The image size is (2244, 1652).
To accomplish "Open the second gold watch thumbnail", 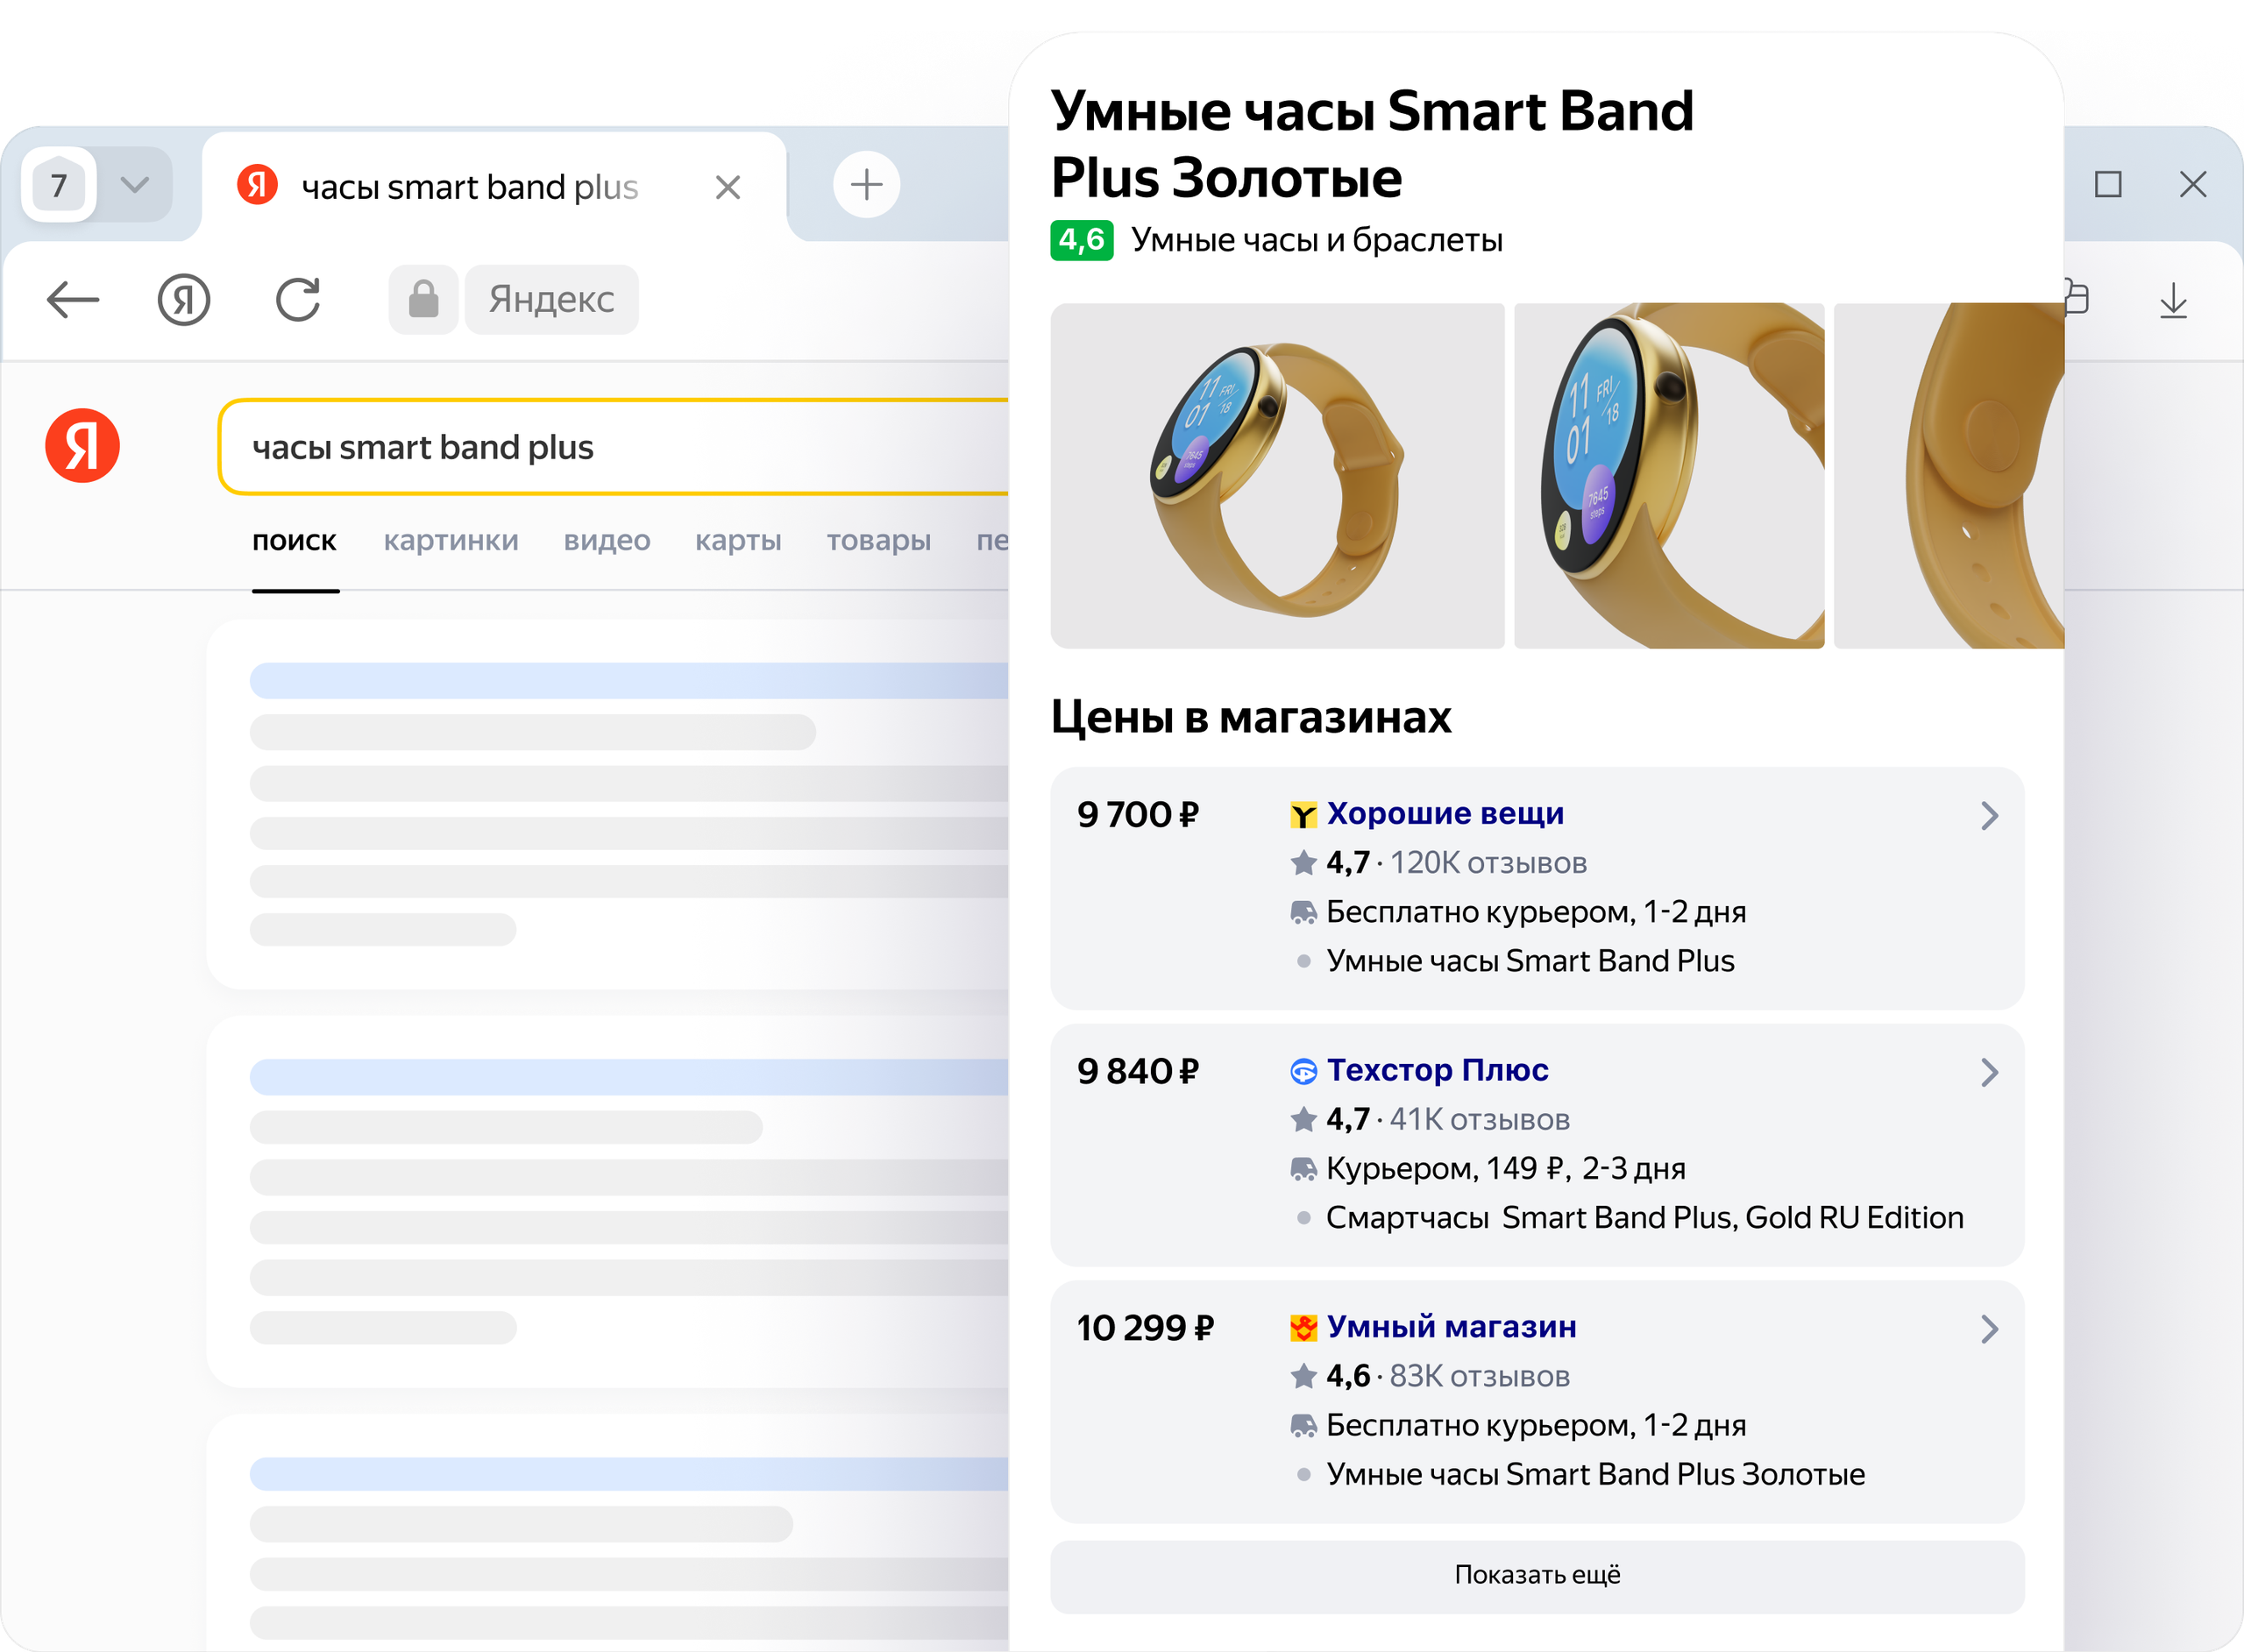I will [x=1668, y=476].
